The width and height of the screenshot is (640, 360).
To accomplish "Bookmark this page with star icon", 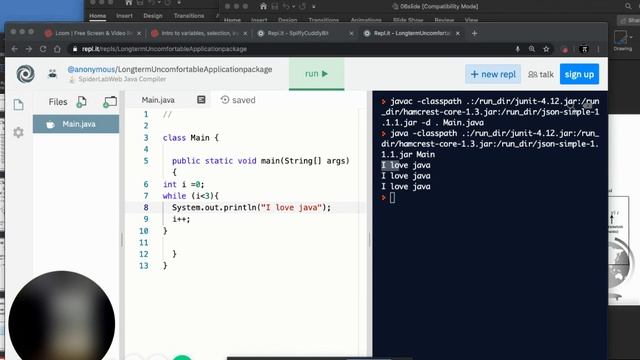I will (x=546, y=49).
